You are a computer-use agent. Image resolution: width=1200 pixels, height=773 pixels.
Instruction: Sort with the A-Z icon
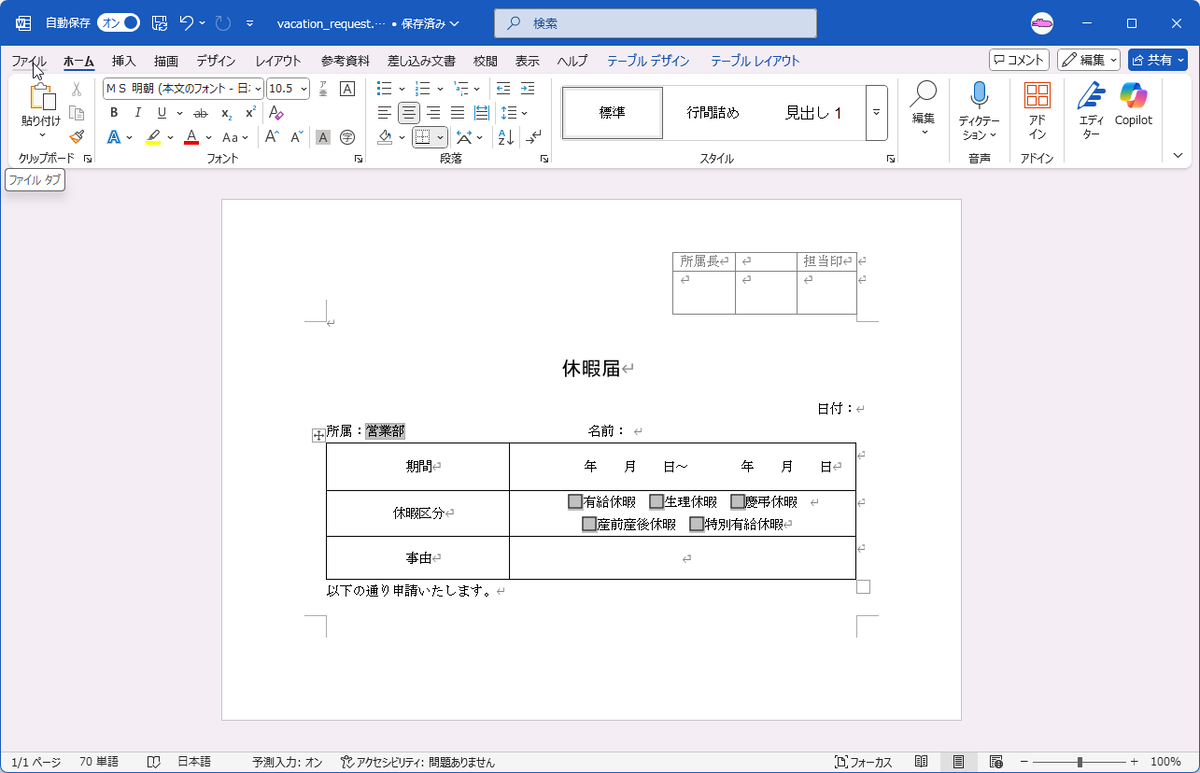505,137
